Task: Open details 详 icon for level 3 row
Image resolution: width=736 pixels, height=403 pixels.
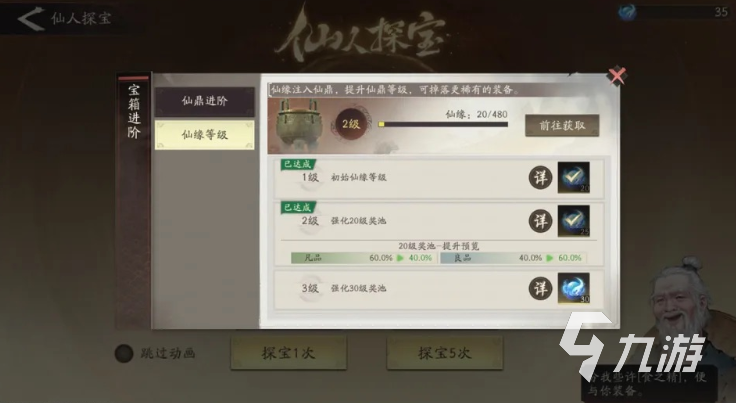Action: tap(540, 289)
